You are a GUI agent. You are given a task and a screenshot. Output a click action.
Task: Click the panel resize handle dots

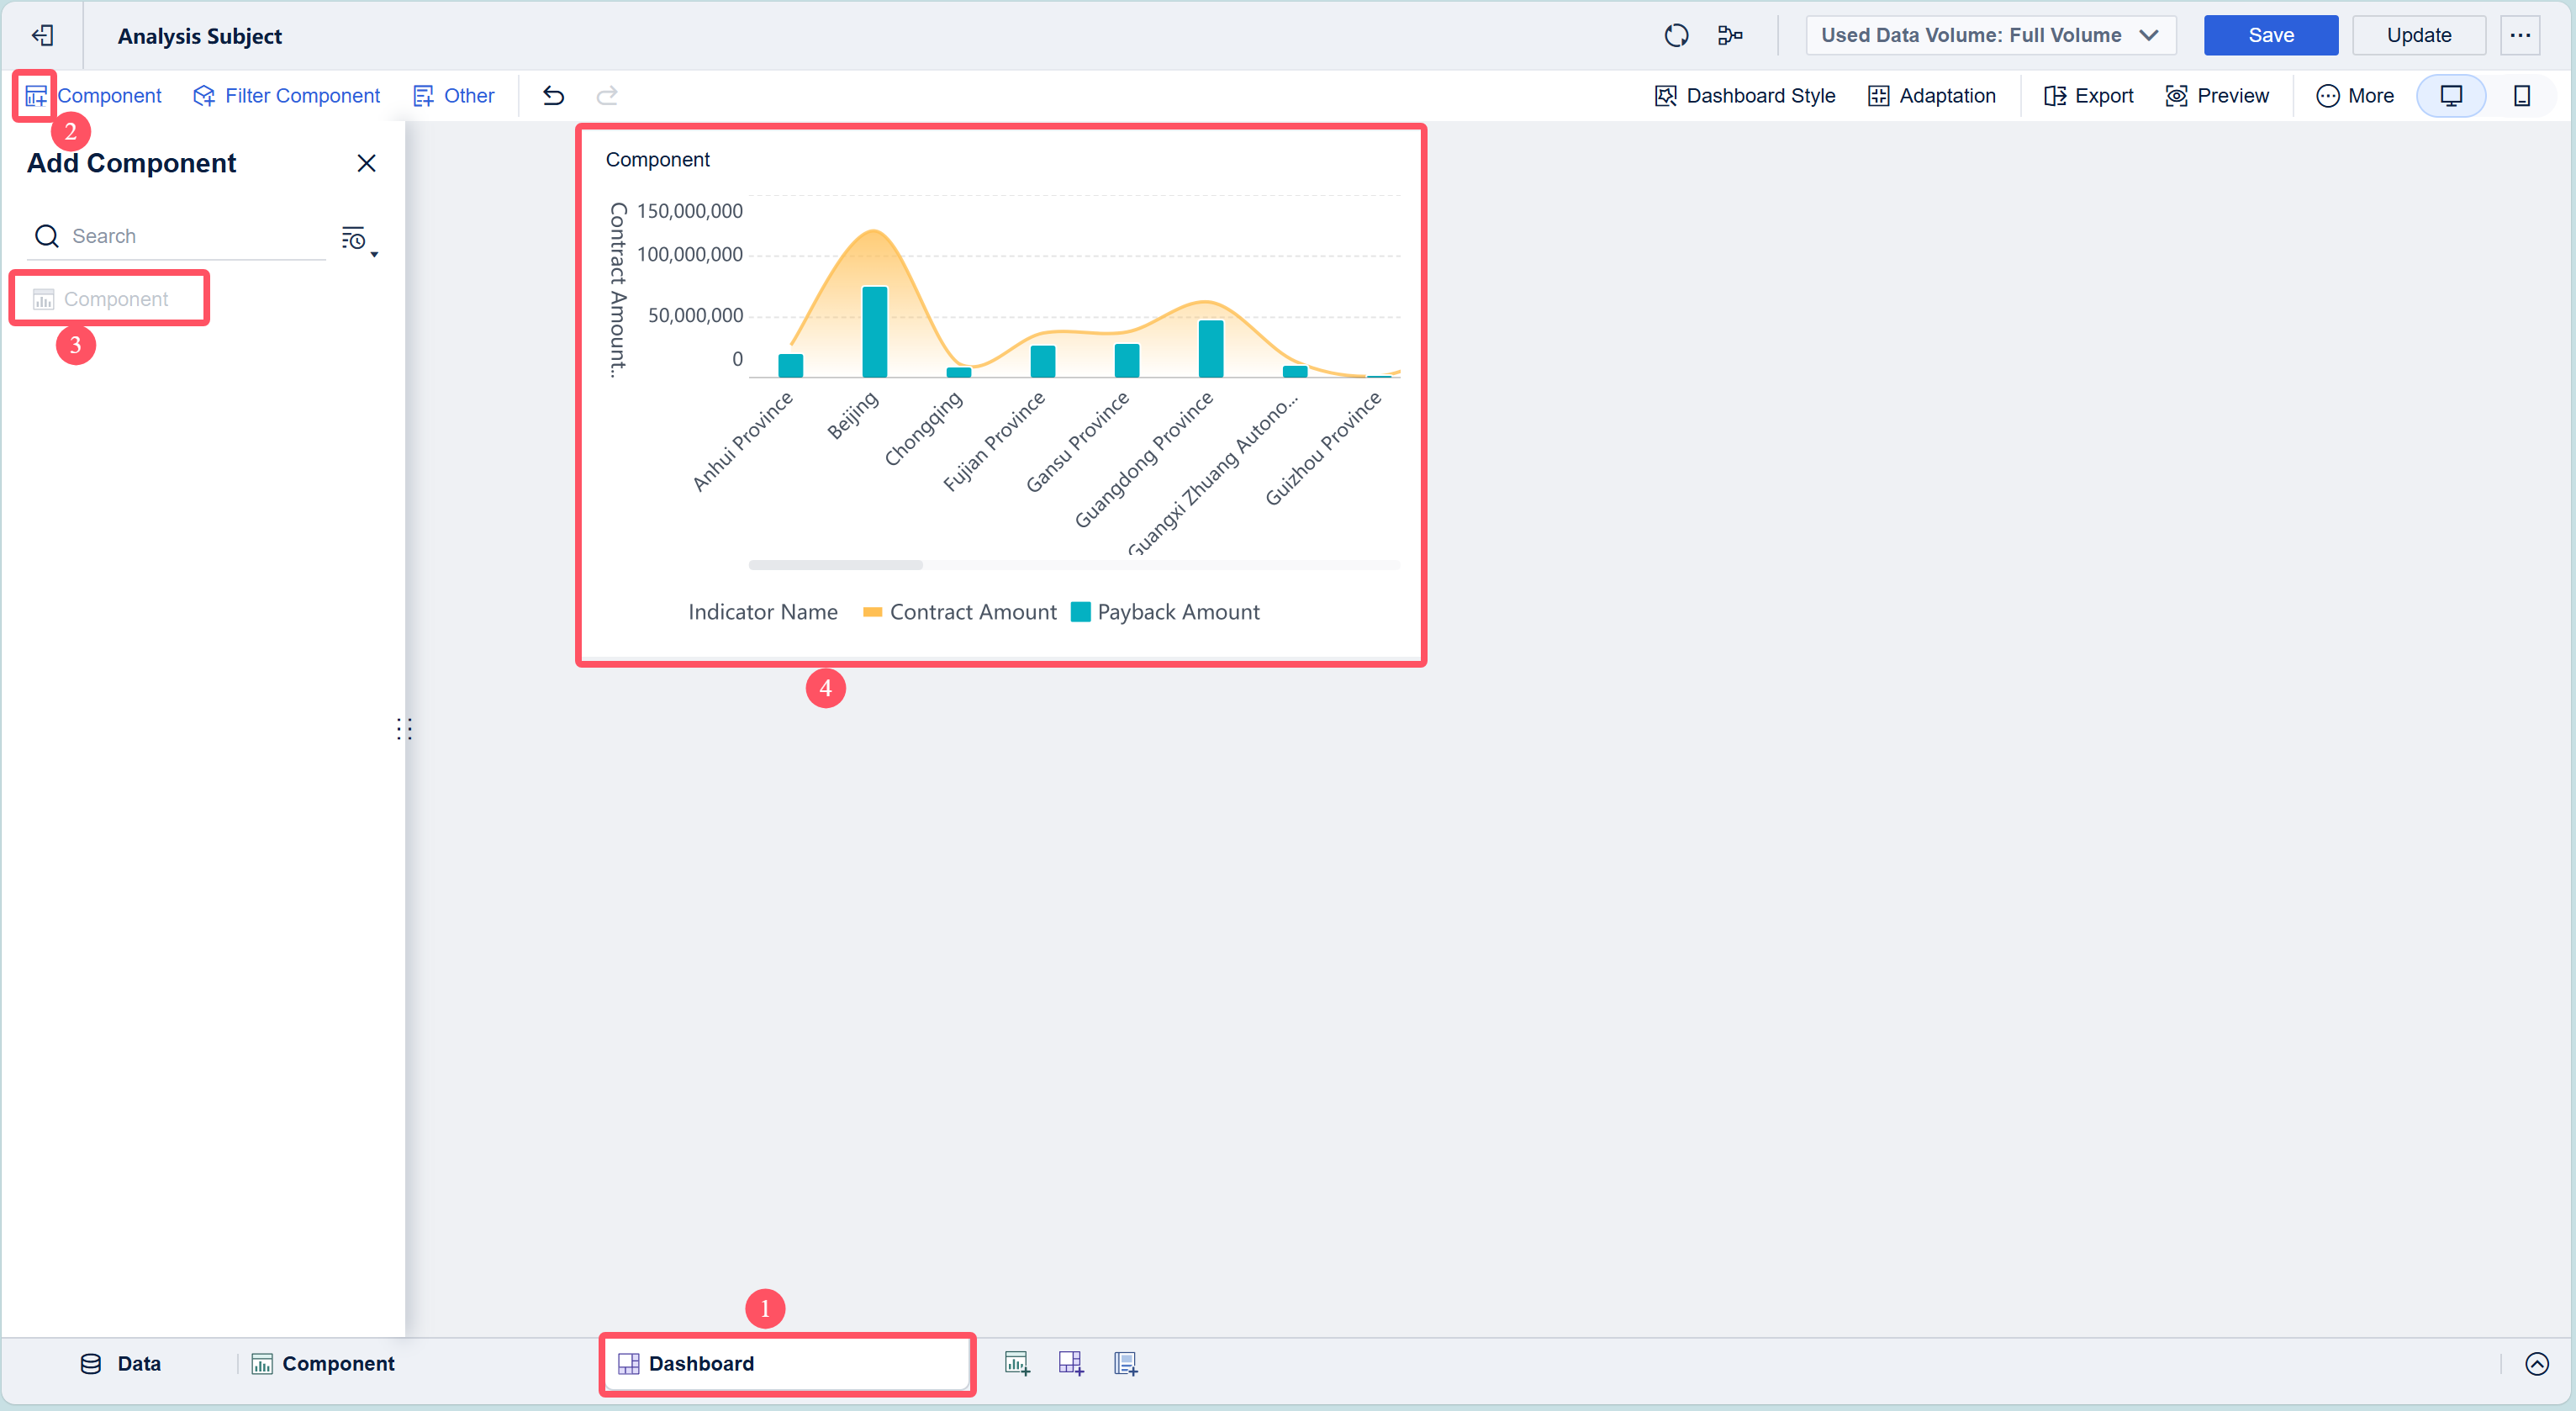(403, 729)
